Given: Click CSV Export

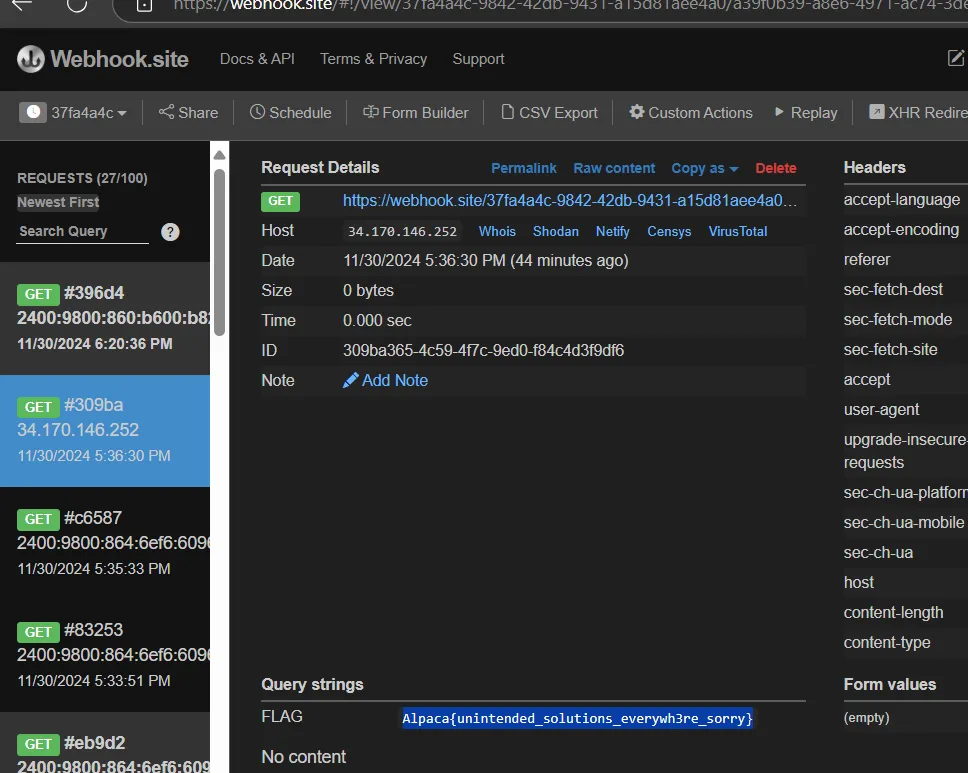Looking at the screenshot, I should (x=549, y=112).
